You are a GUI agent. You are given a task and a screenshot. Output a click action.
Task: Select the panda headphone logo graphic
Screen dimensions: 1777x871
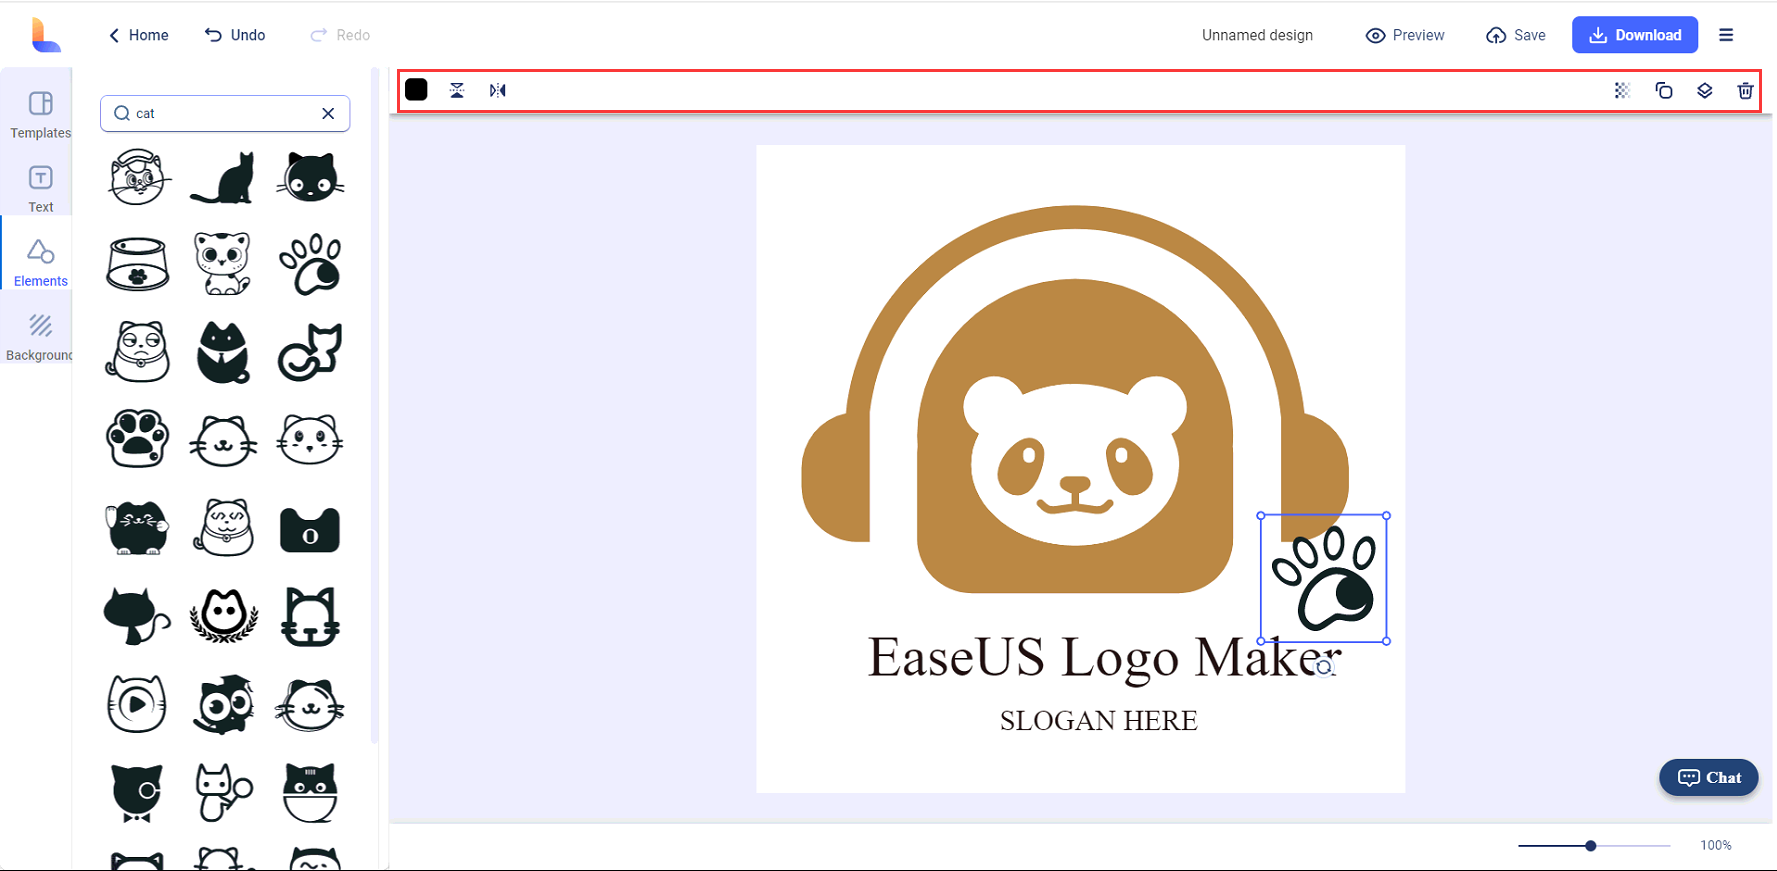[1074, 400]
